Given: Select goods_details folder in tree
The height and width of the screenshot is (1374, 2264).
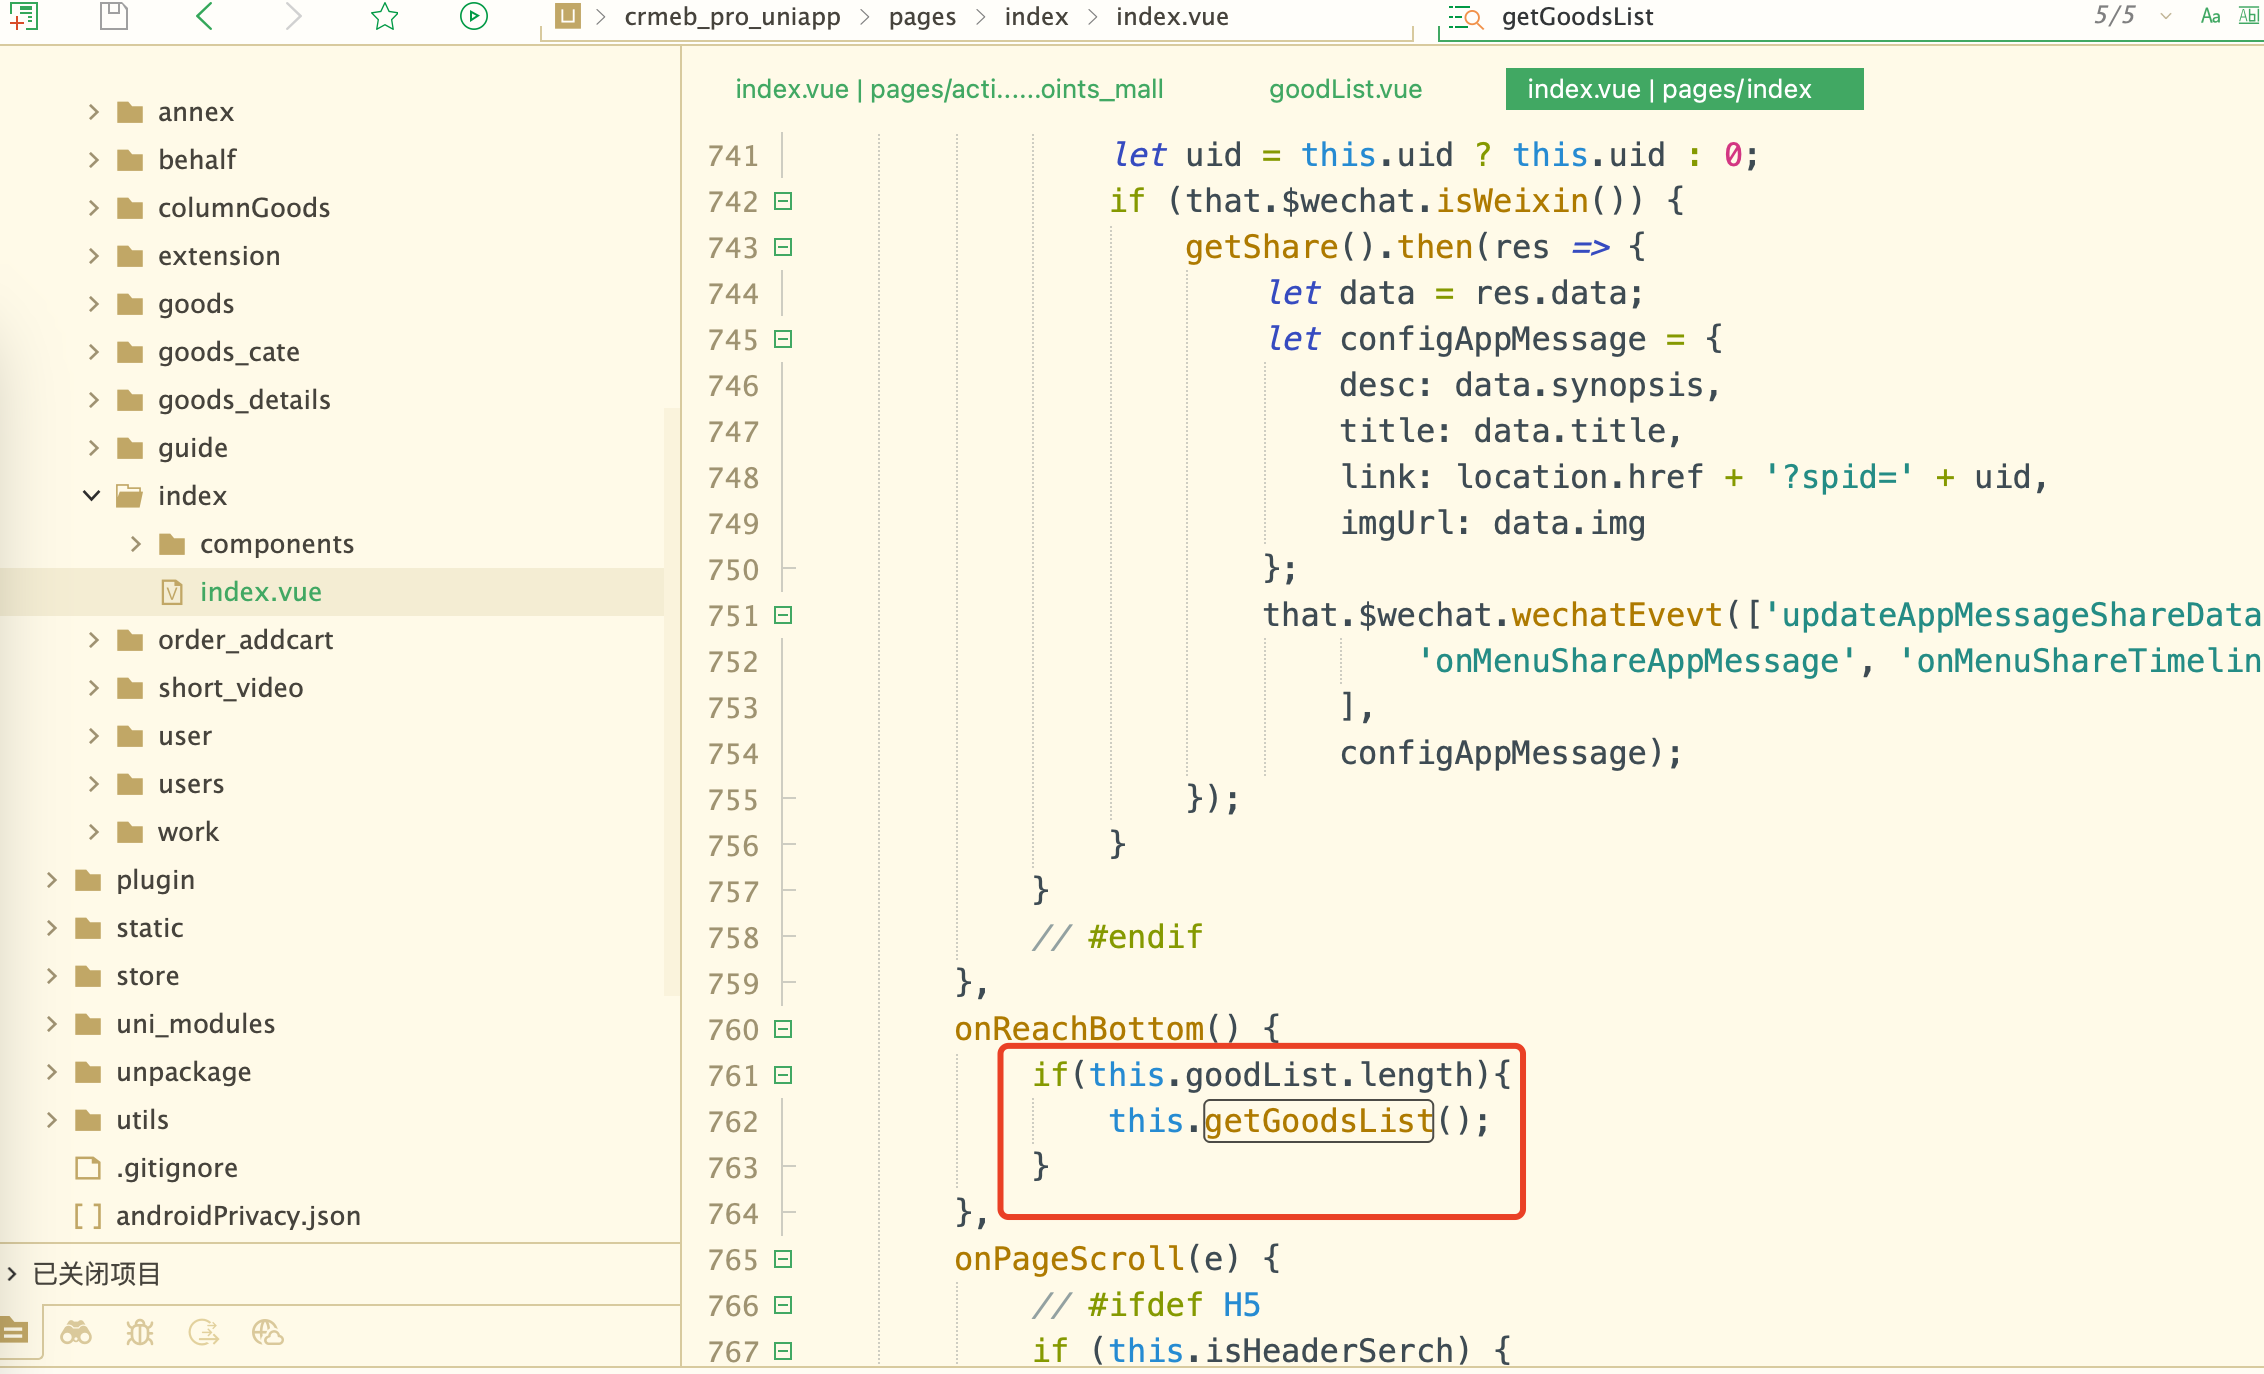Looking at the screenshot, I should 244,400.
